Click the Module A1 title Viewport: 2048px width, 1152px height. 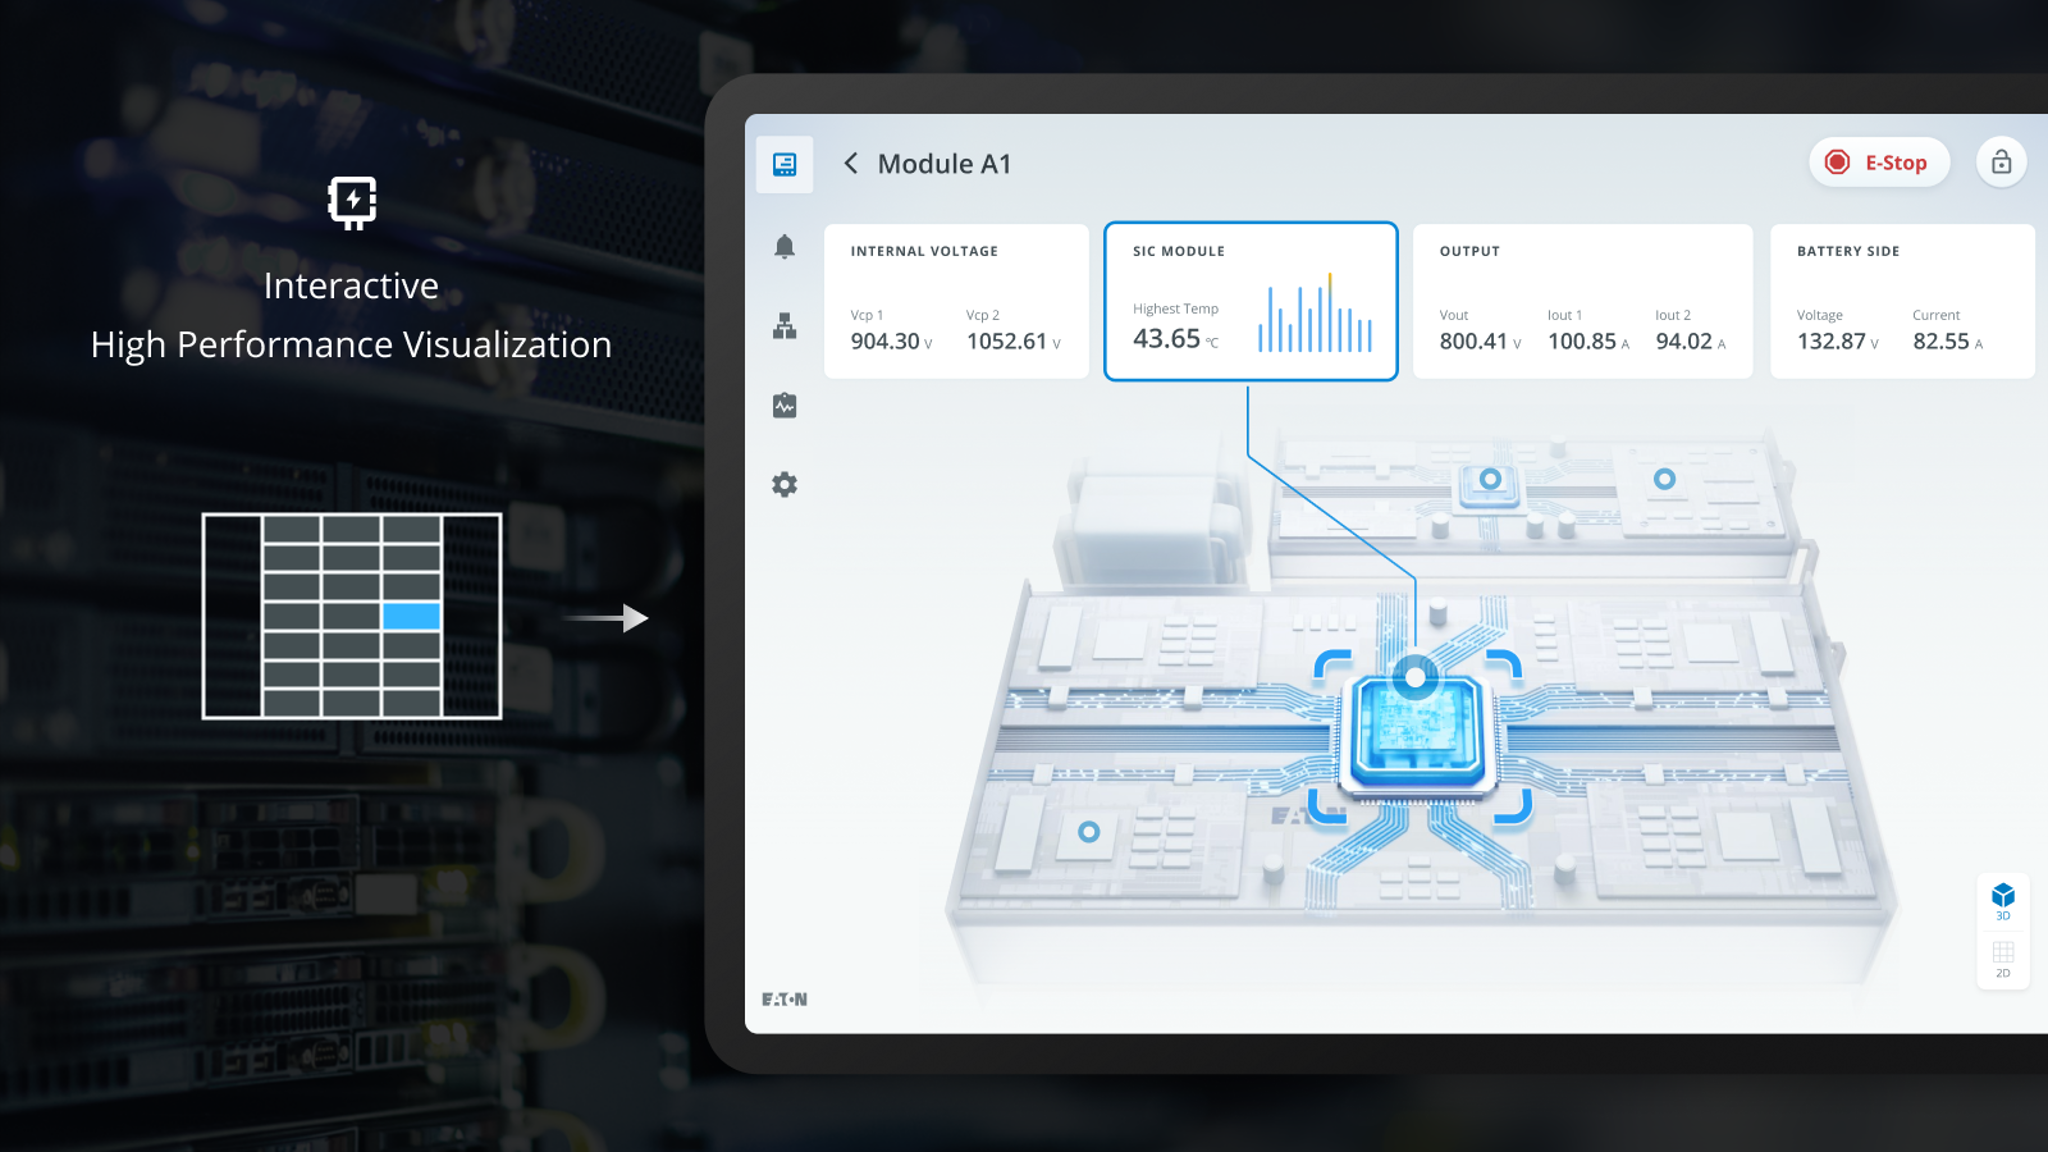944,163
